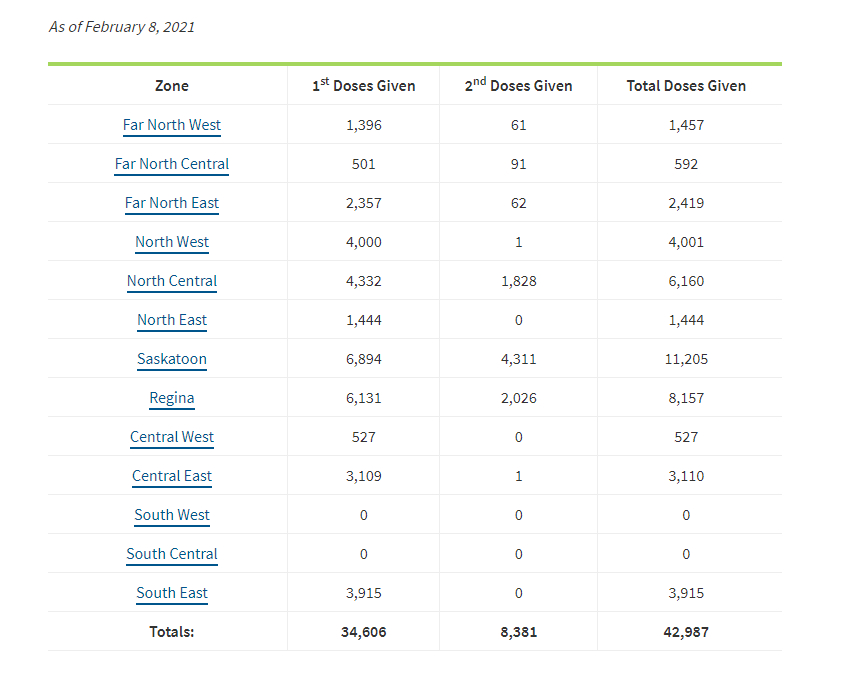Select the 2nd Doses Given header

pyautogui.click(x=519, y=85)
